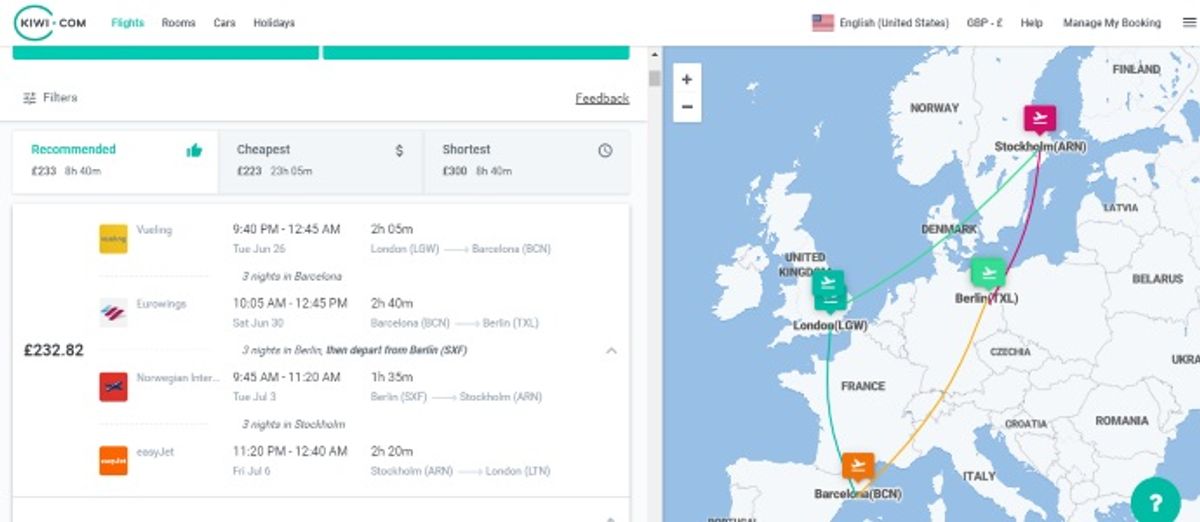Click the thumbs-up icon on Recommended

(194, 150)
